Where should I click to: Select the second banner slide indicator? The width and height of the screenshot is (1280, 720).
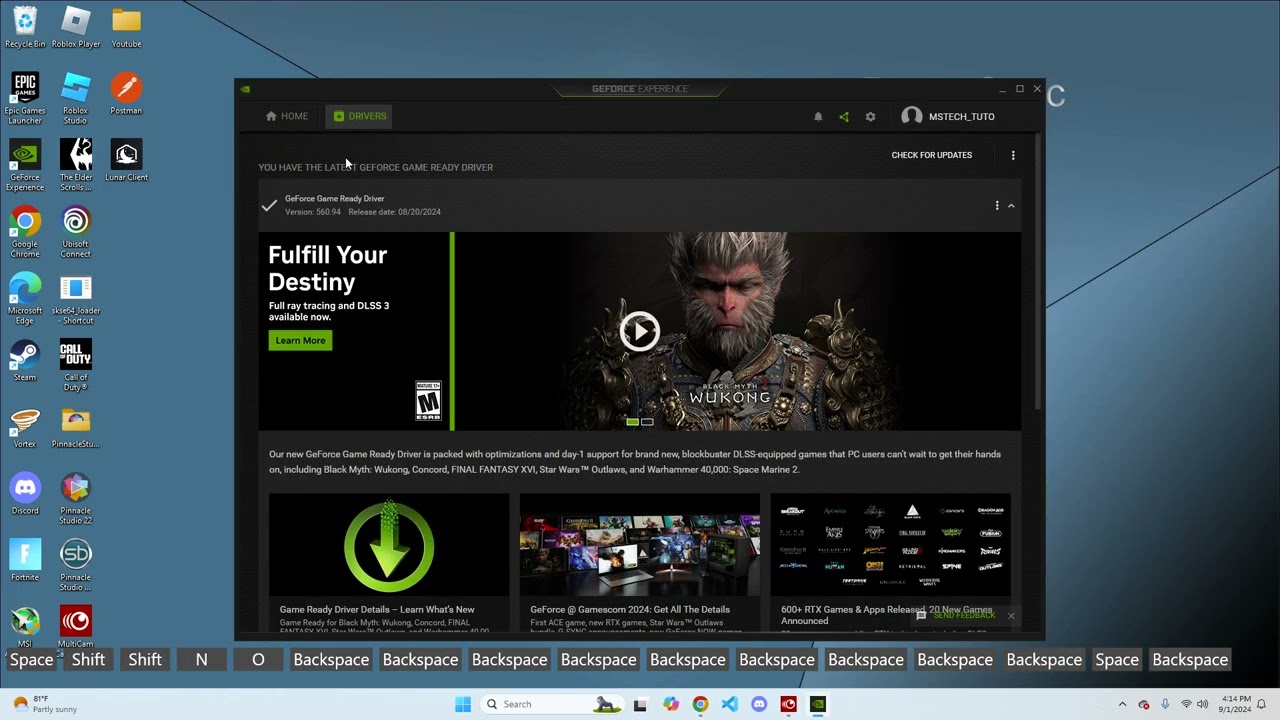click(x=647, y=422)
